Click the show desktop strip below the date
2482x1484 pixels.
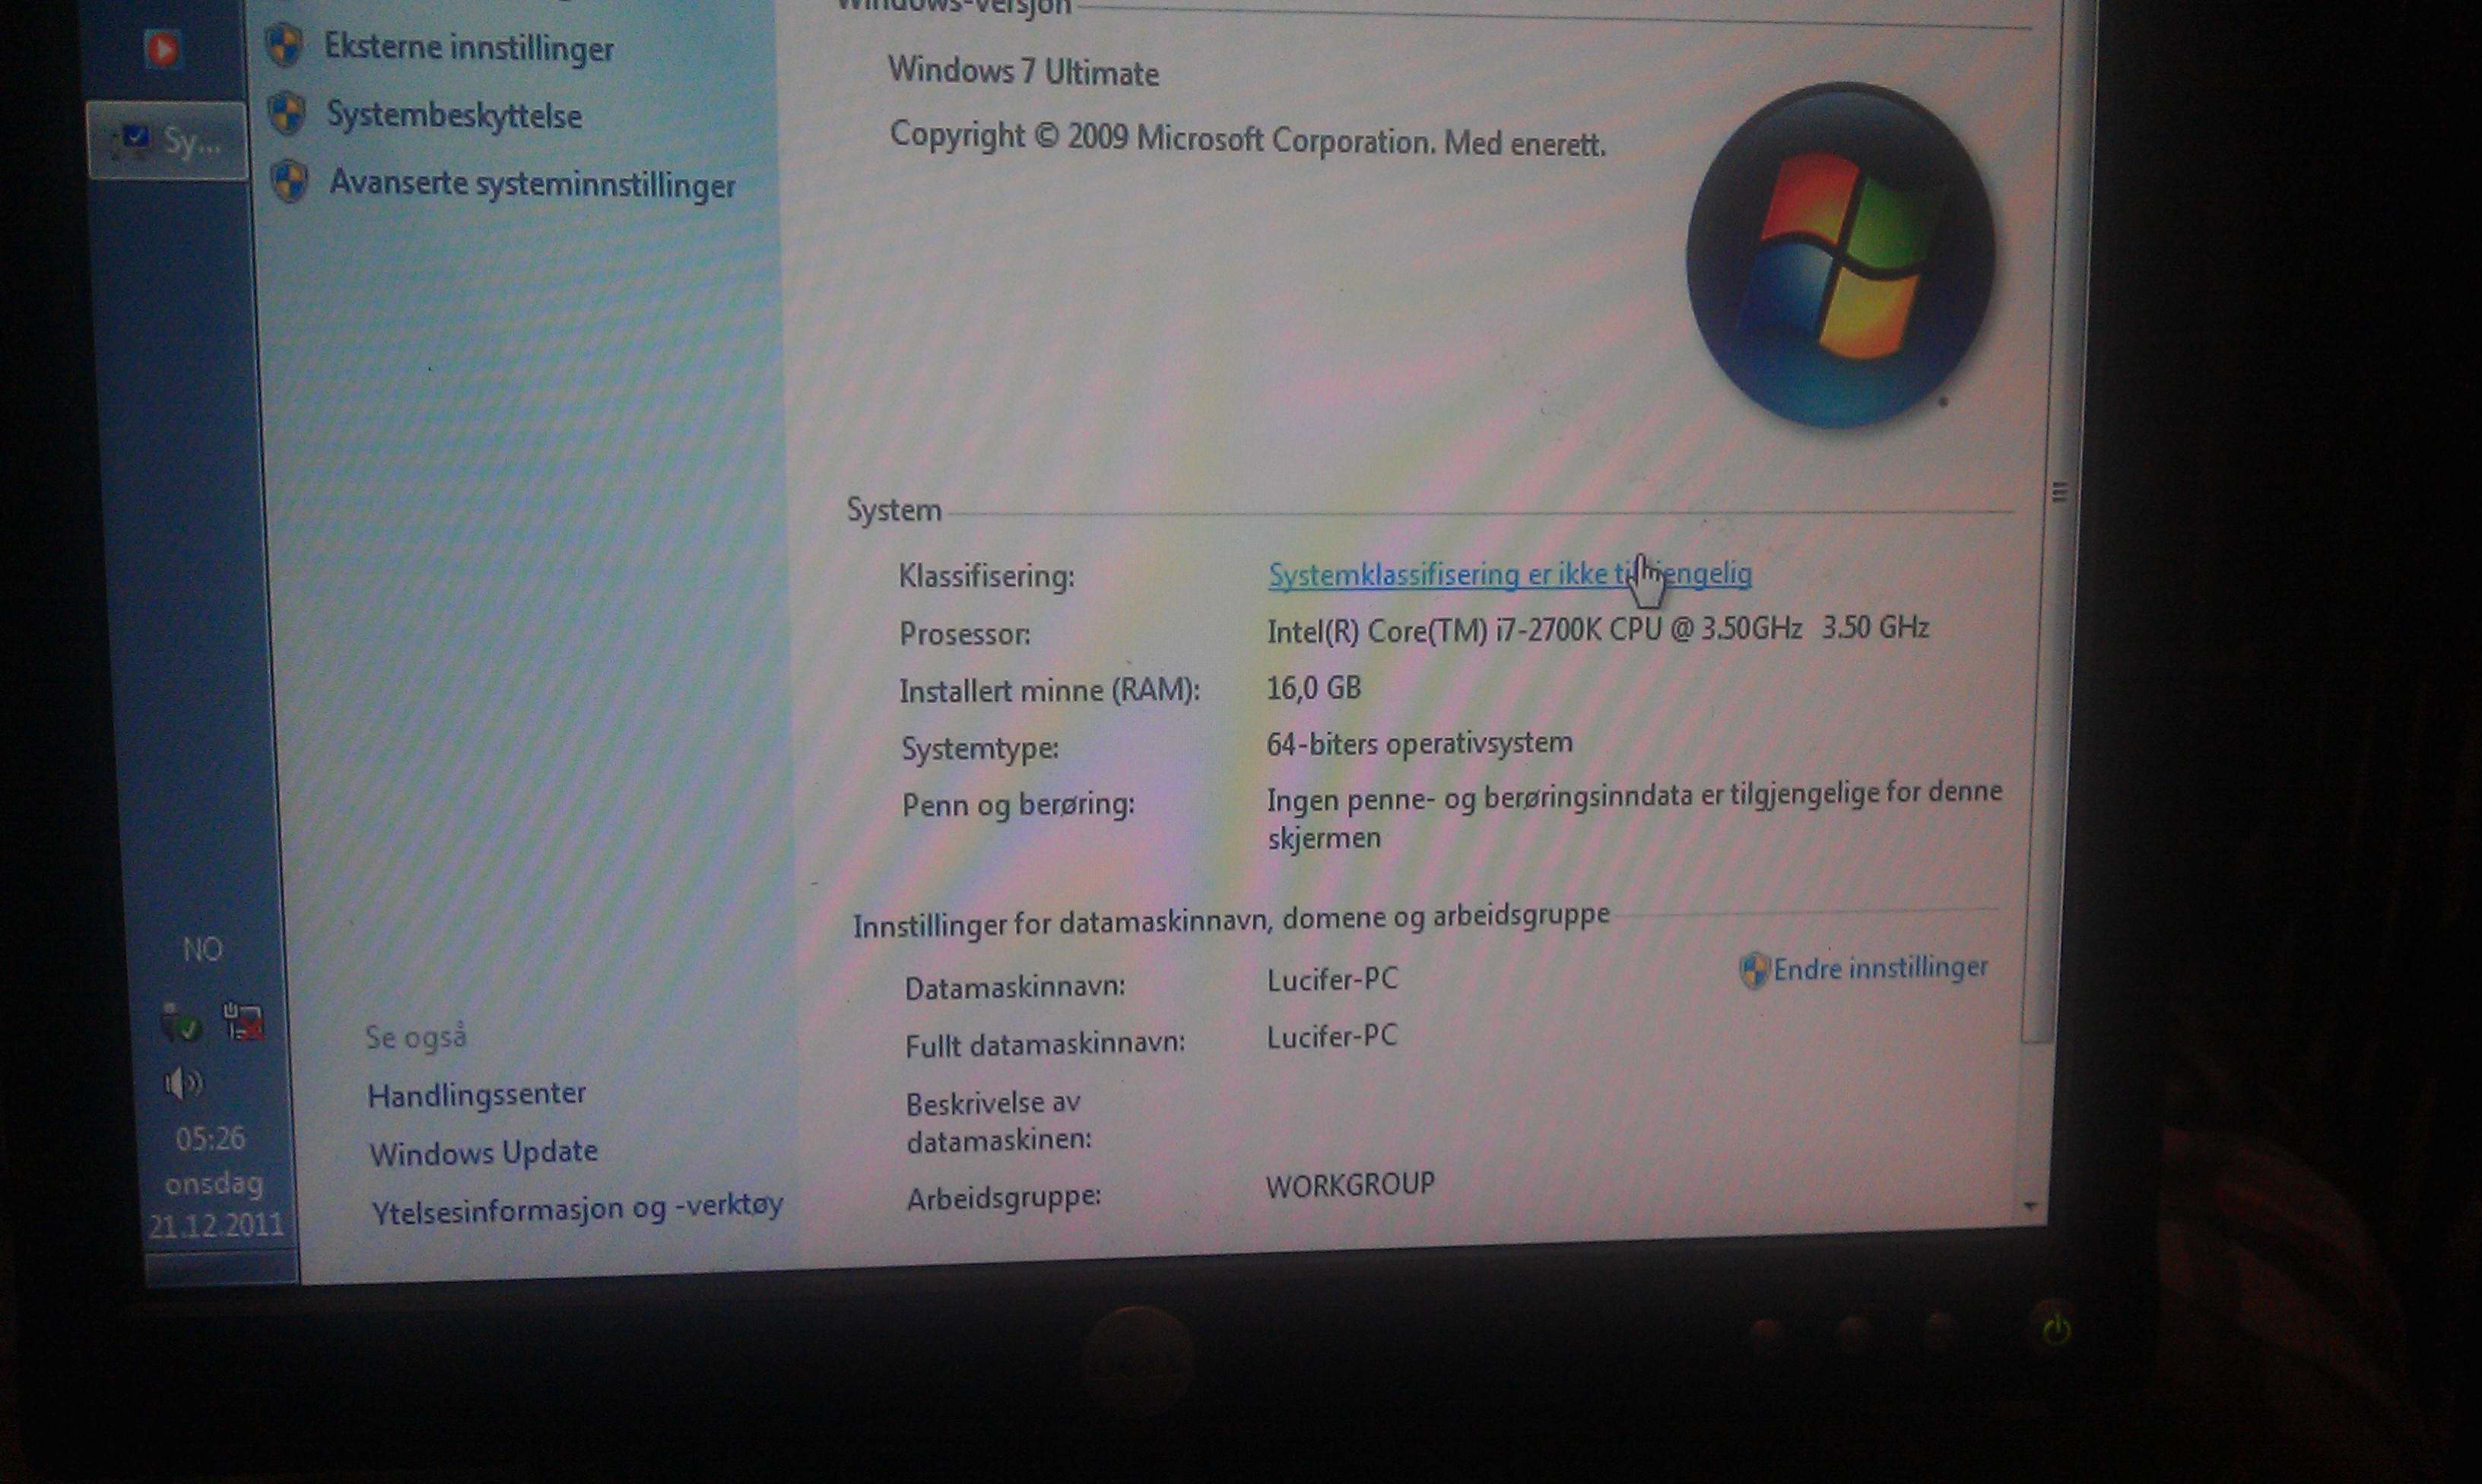[x=221, y=1267]
